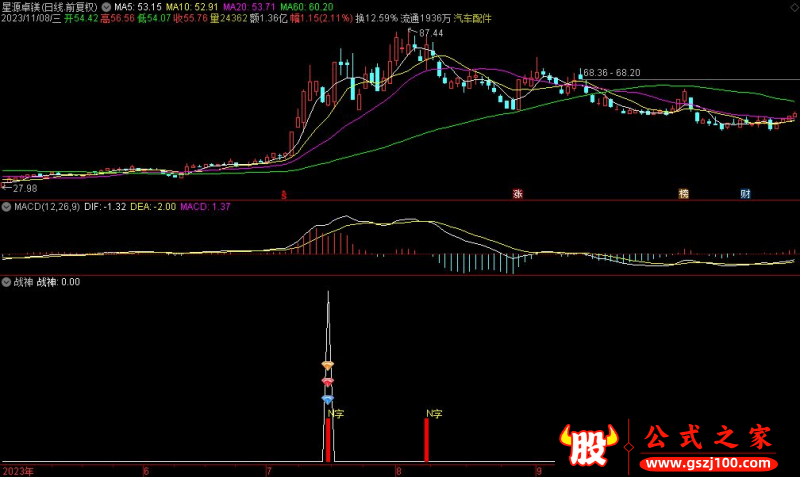
Task: Click the MACD: 1.37 value
Action: pyautogui.click(x=205, y=207)
